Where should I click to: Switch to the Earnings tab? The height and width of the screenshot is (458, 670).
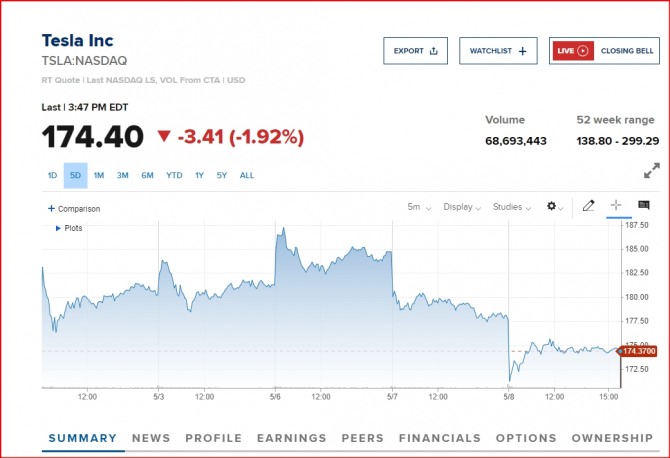coord(291,438)
